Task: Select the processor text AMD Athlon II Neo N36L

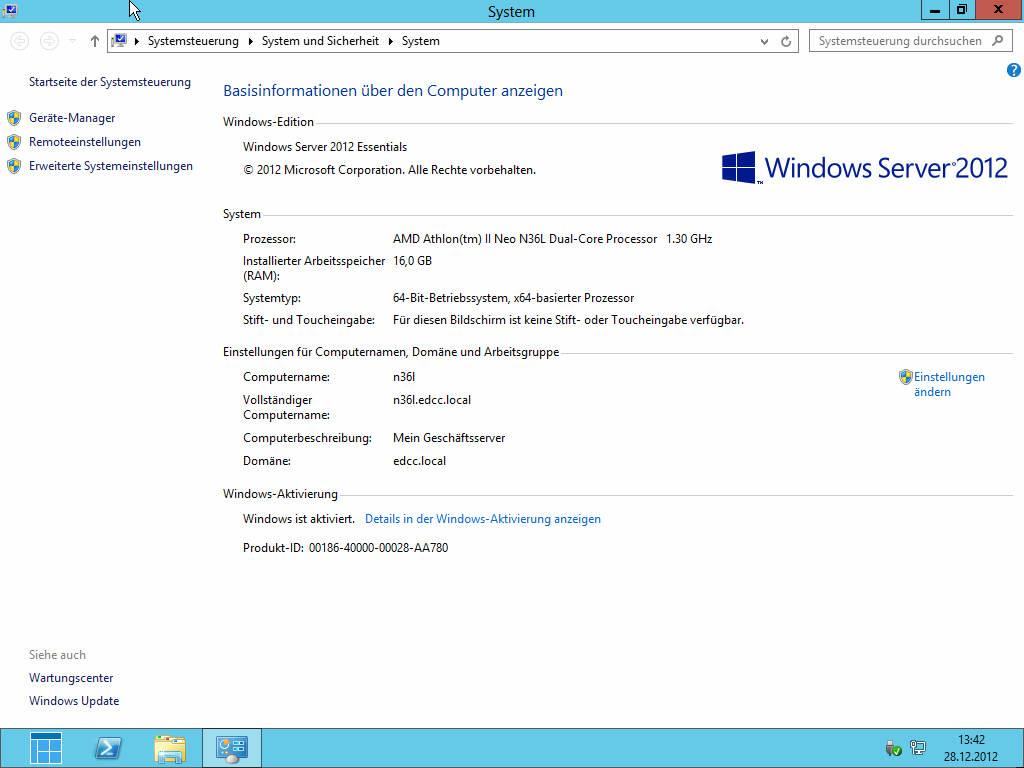Action: pyautogui.click(x=552, y=239)
